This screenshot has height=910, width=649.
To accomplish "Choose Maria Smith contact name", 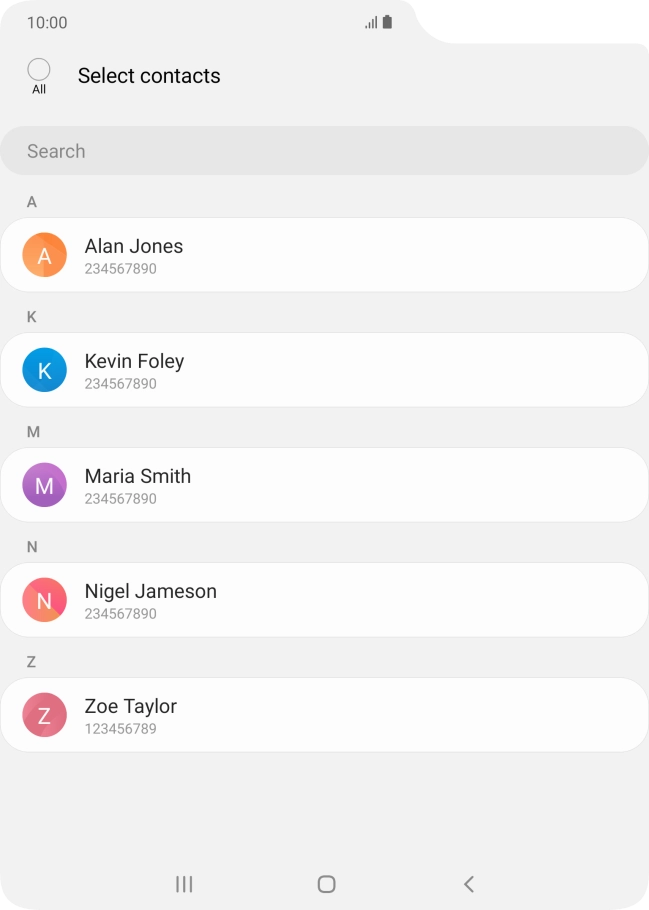I will (137, 476).
